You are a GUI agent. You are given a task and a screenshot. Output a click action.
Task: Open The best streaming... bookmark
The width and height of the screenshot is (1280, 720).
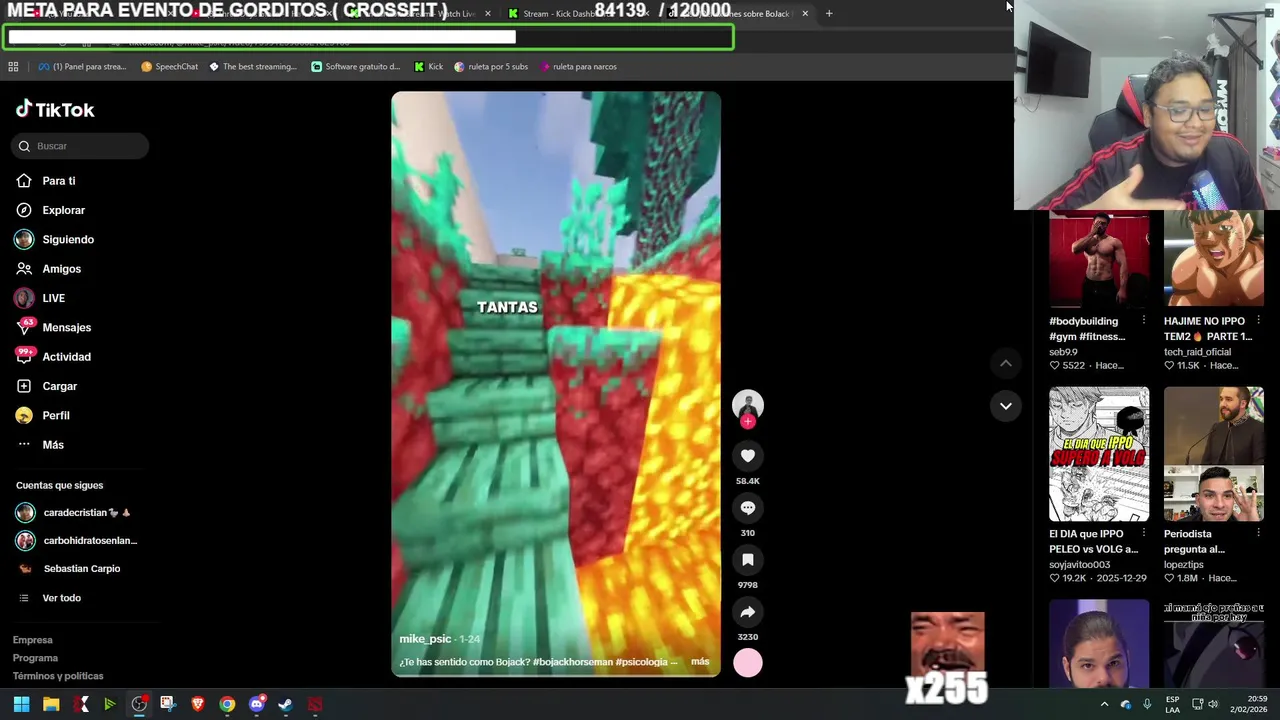[253, 67]
